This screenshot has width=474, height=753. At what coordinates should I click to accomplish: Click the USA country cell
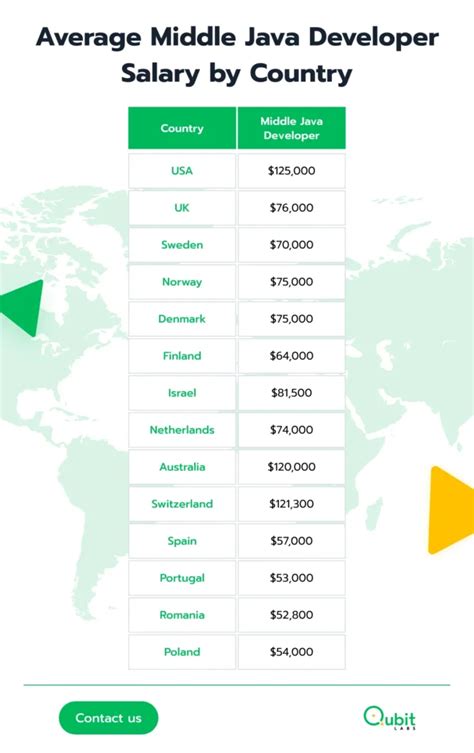[x=182, y=170]
